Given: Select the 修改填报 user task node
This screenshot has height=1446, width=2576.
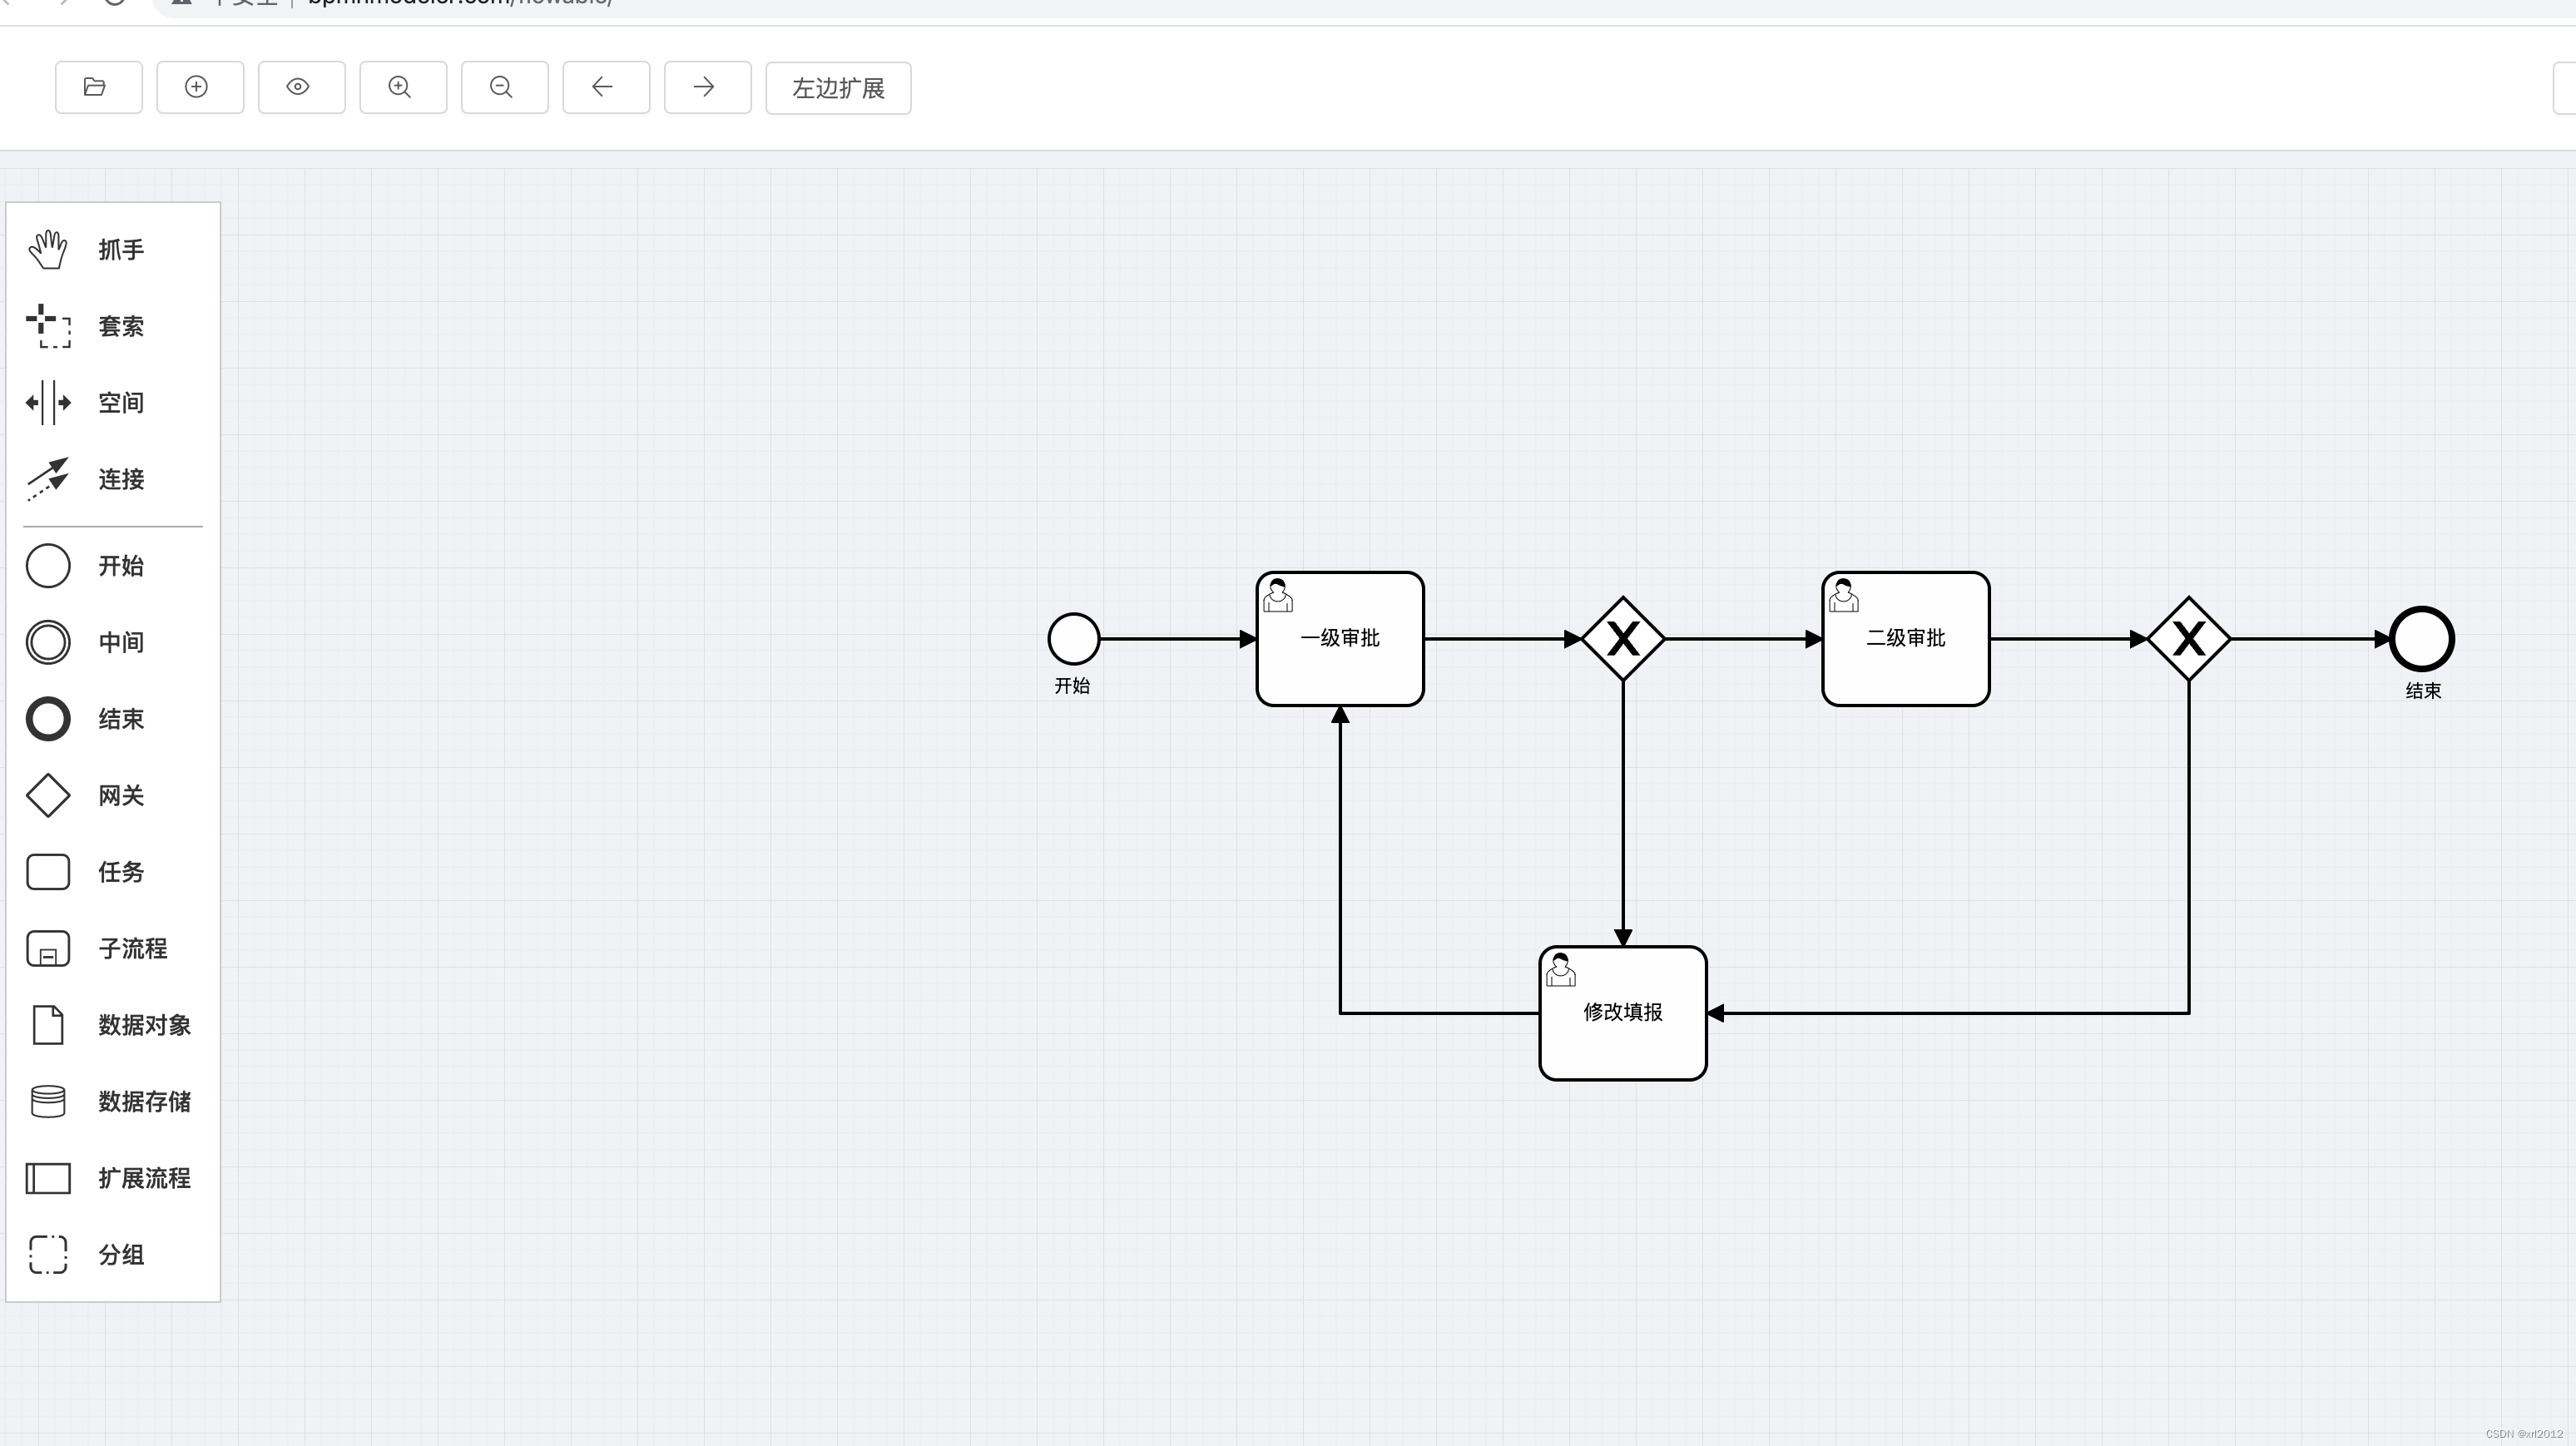Looking at the screenshot, I should (x=1623, y=1013).
